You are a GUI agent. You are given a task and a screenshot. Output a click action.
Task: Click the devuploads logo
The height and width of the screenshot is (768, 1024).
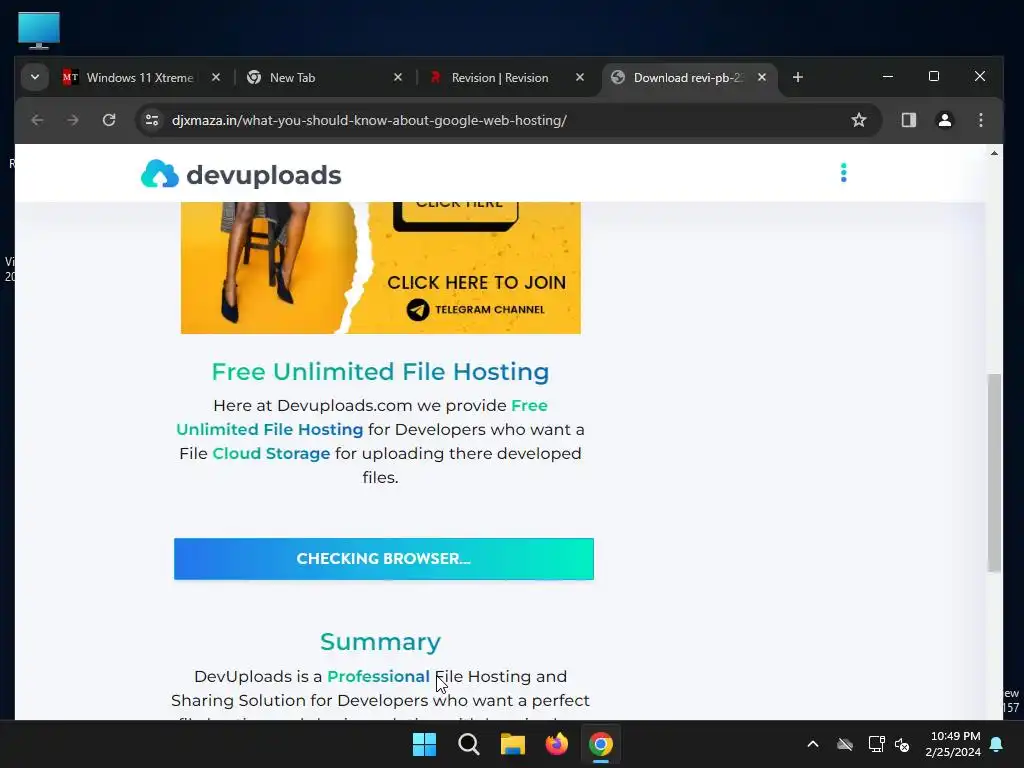tap(241, 174)
